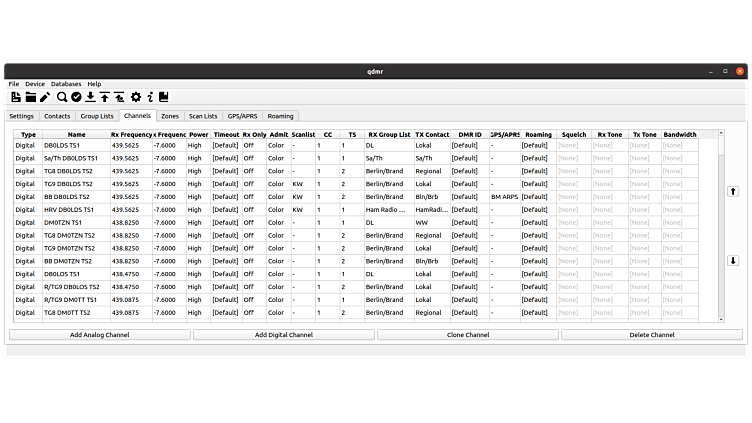
Task: Open the Databases menu
Action: 66,84
